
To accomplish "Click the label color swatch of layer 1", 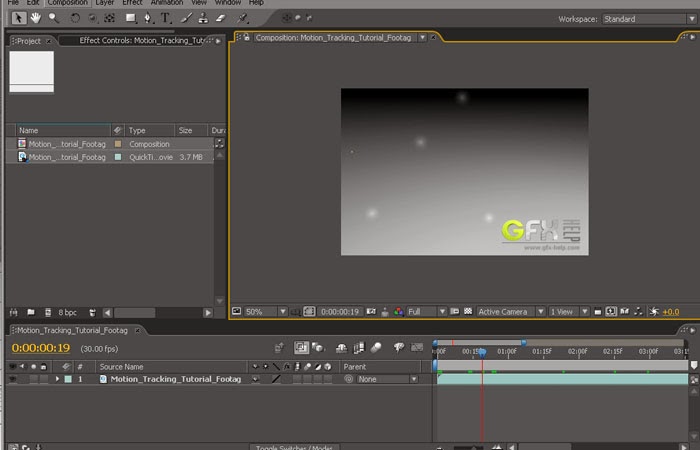I will (68, 379).
